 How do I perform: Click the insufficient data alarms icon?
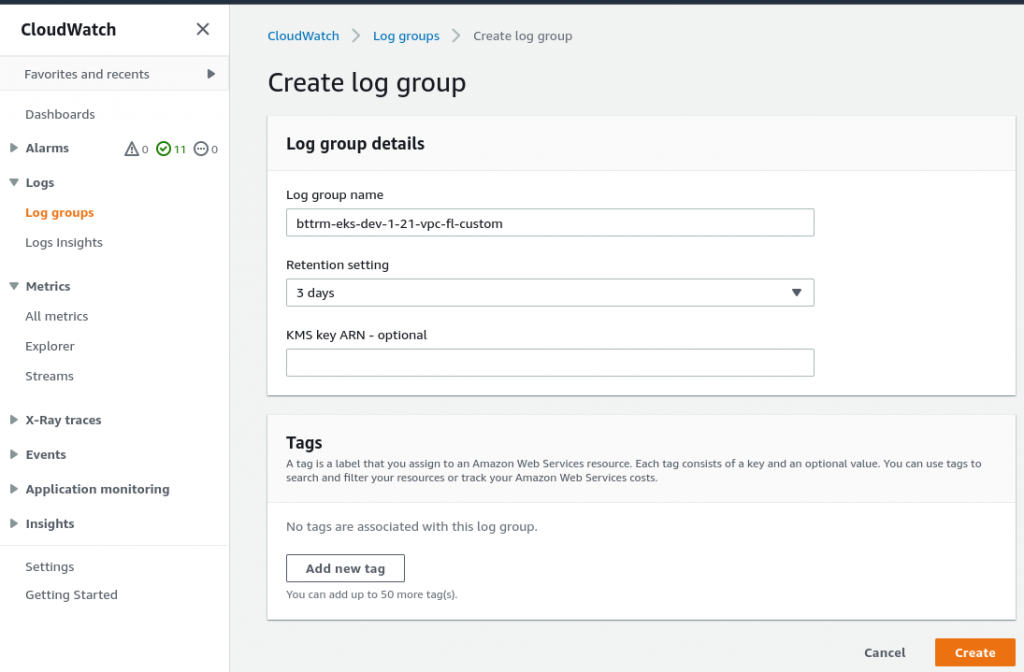point(199,148)
